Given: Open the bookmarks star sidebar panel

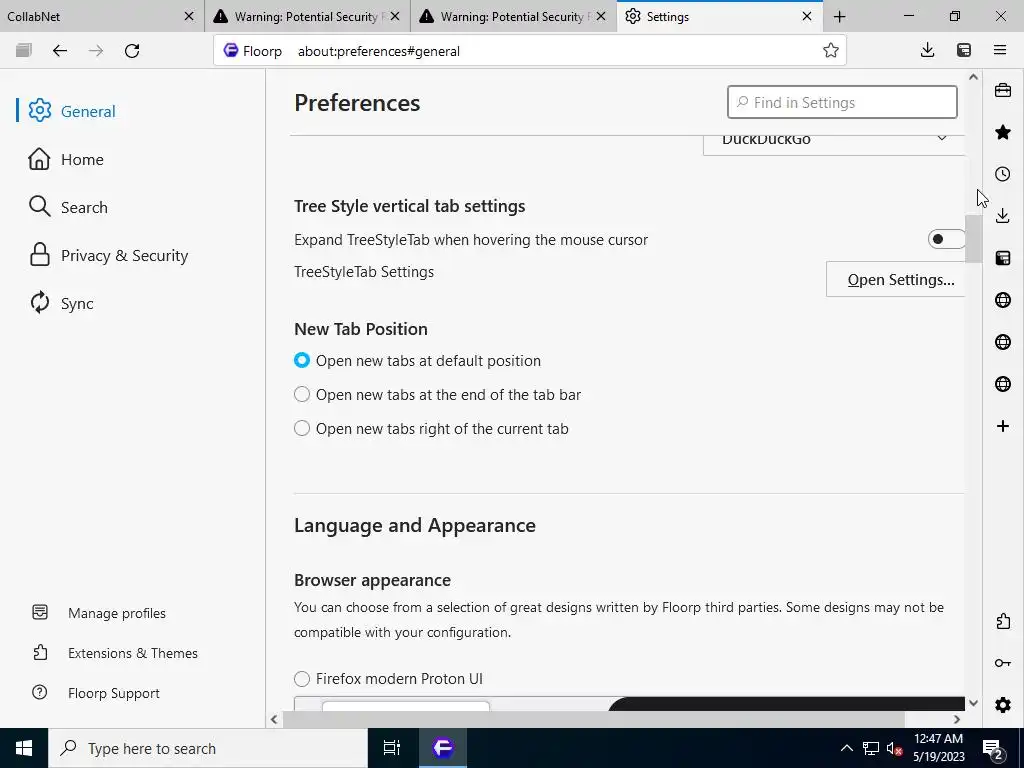Looking at the screenshot, I should (1003, 133).
